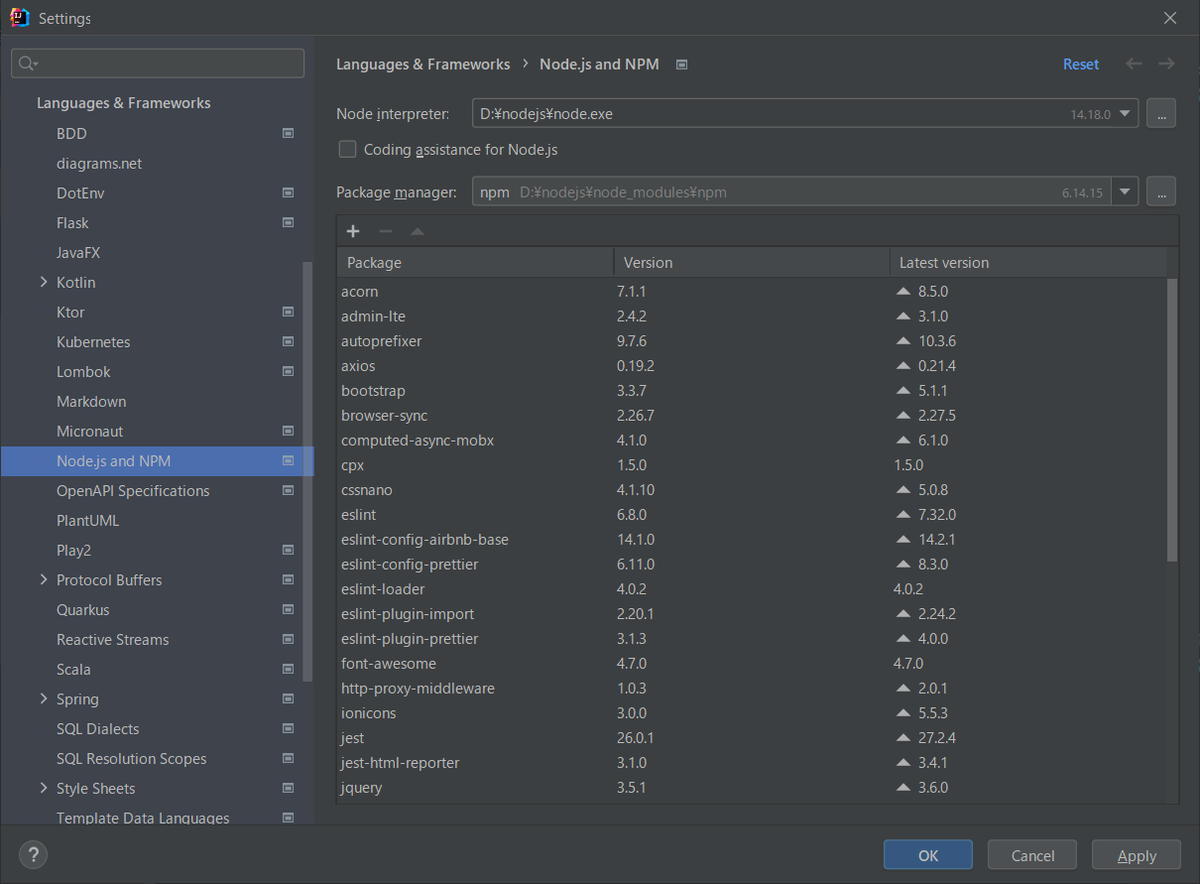Select the cssnano package row

tap(752, 490)
